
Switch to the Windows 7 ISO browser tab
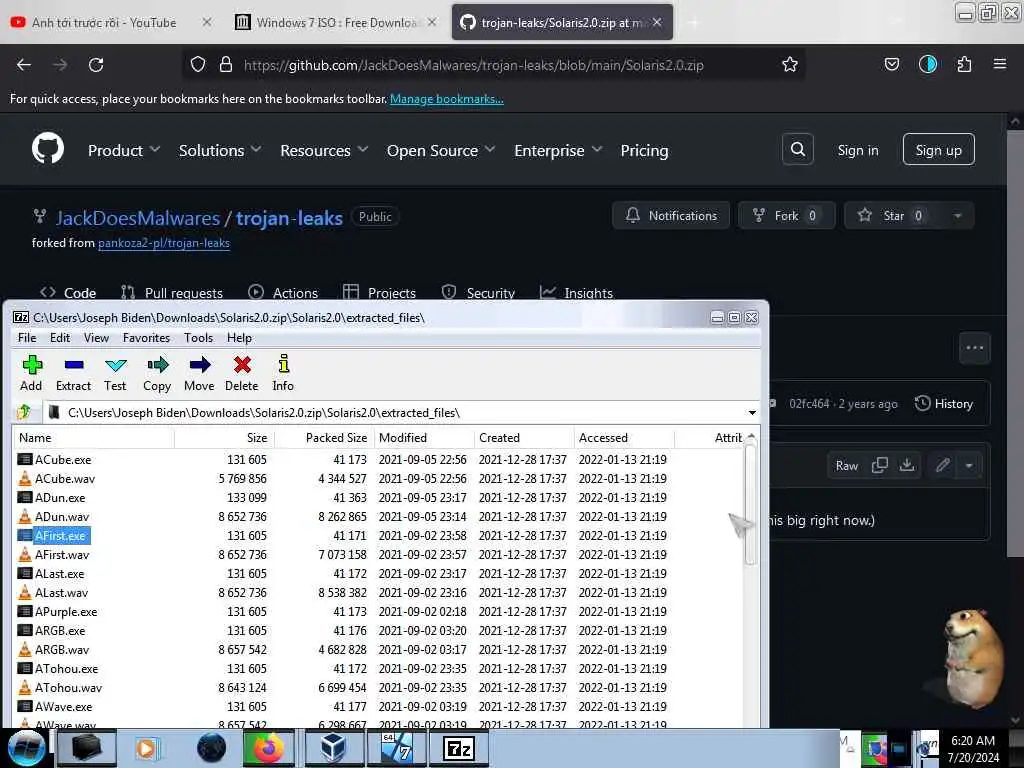(x=335, y=23)
